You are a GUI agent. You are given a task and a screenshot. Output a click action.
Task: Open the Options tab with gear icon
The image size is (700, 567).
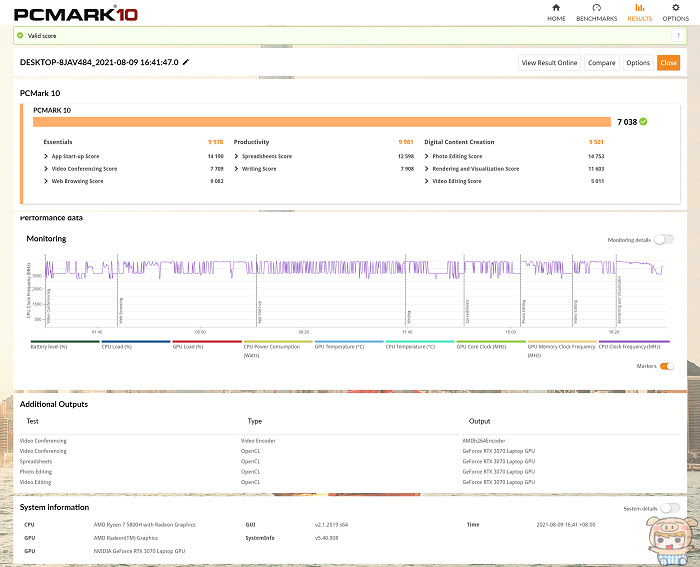[675, 13]
